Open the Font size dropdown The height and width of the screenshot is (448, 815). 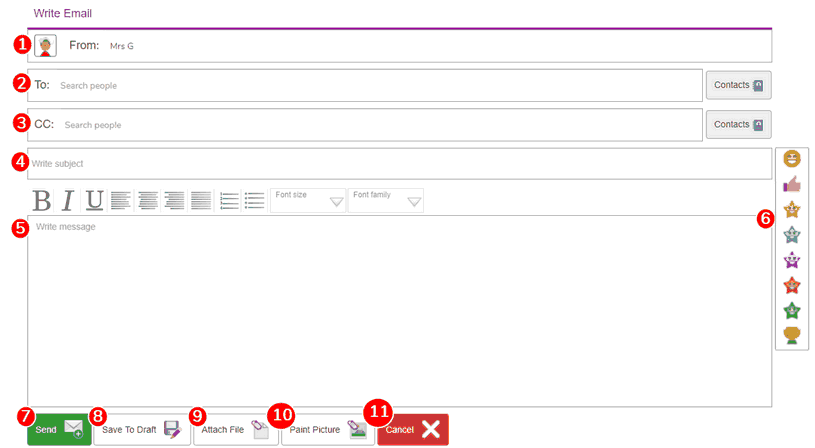pyautogui.click(x=308, y=200)
